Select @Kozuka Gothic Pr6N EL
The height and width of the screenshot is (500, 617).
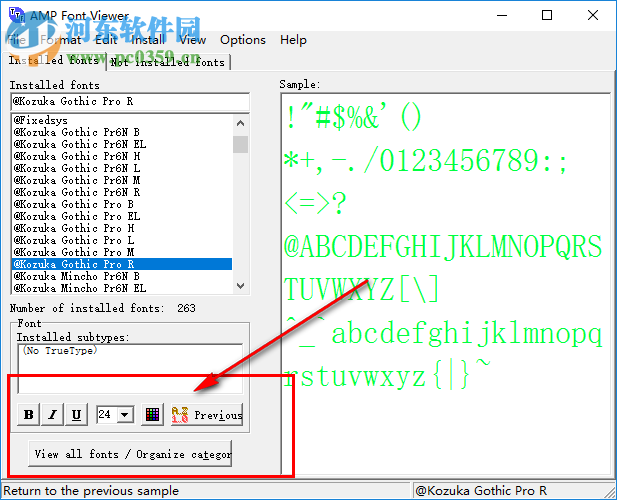tap(122, 144)
